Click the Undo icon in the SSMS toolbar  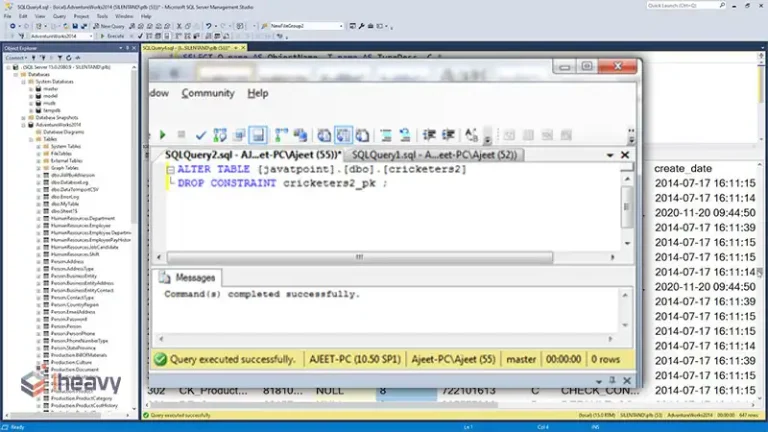[x=208, y=26]
